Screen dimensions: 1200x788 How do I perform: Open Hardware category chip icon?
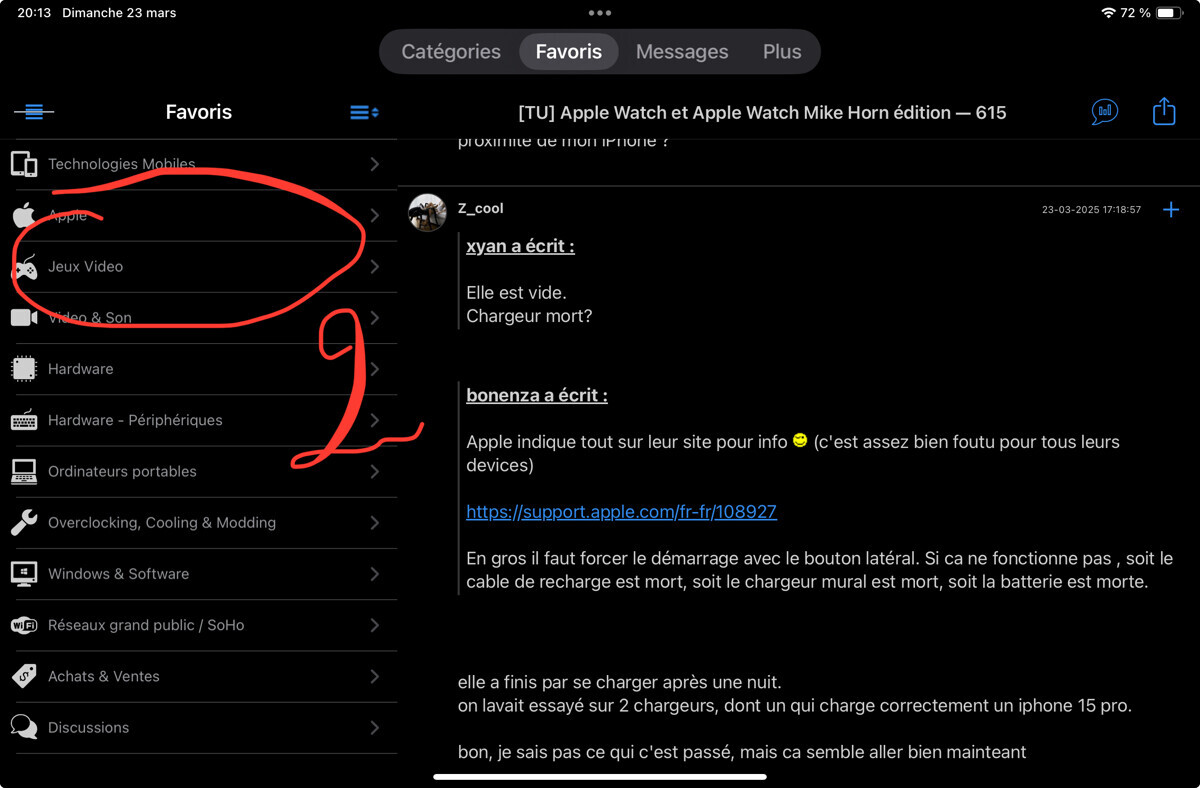click(24, 369)
